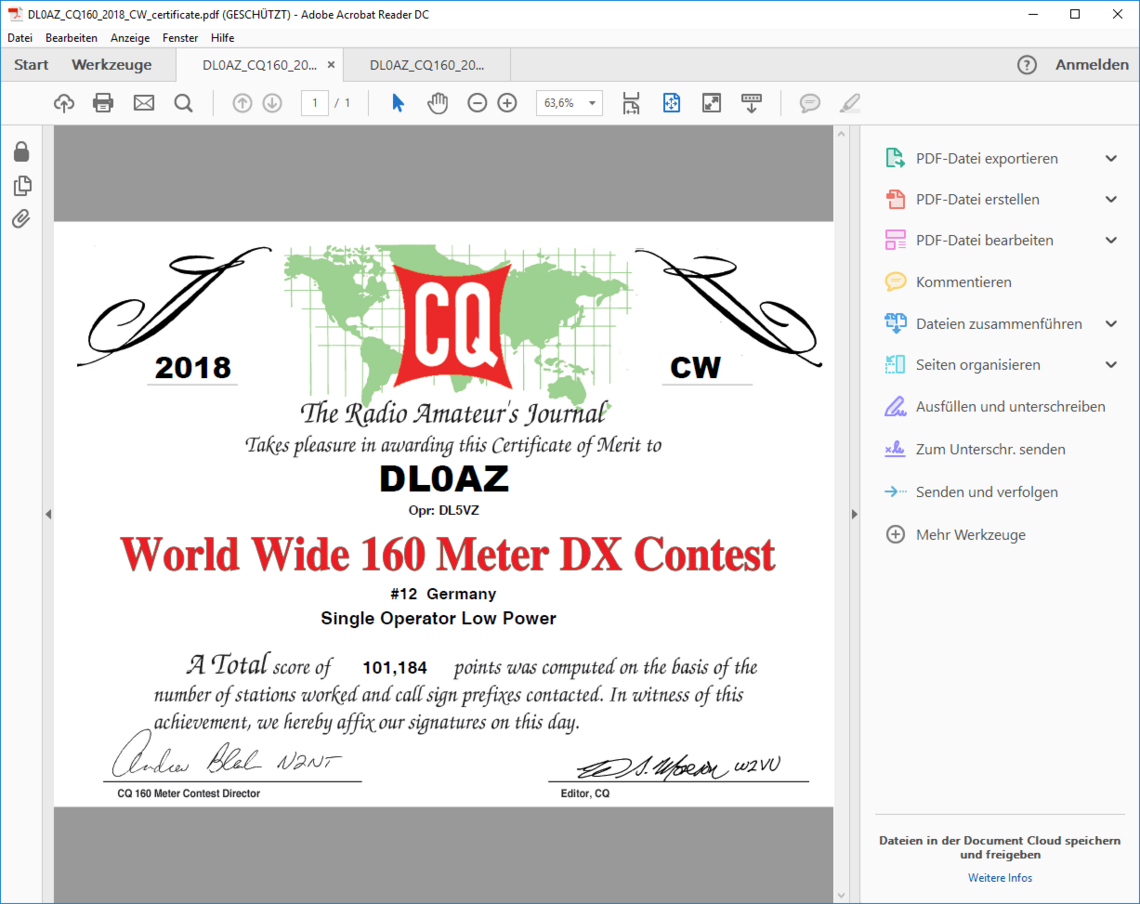Collapse the right tools pane arrow
The image size is (1140, 904).
[x=854, y=514]
